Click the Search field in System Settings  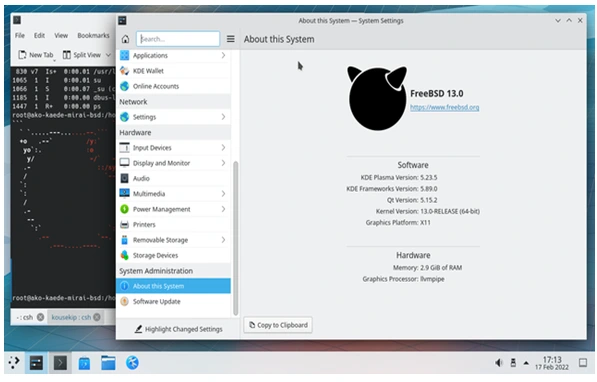pyautogui.click(x=178, y=39)
